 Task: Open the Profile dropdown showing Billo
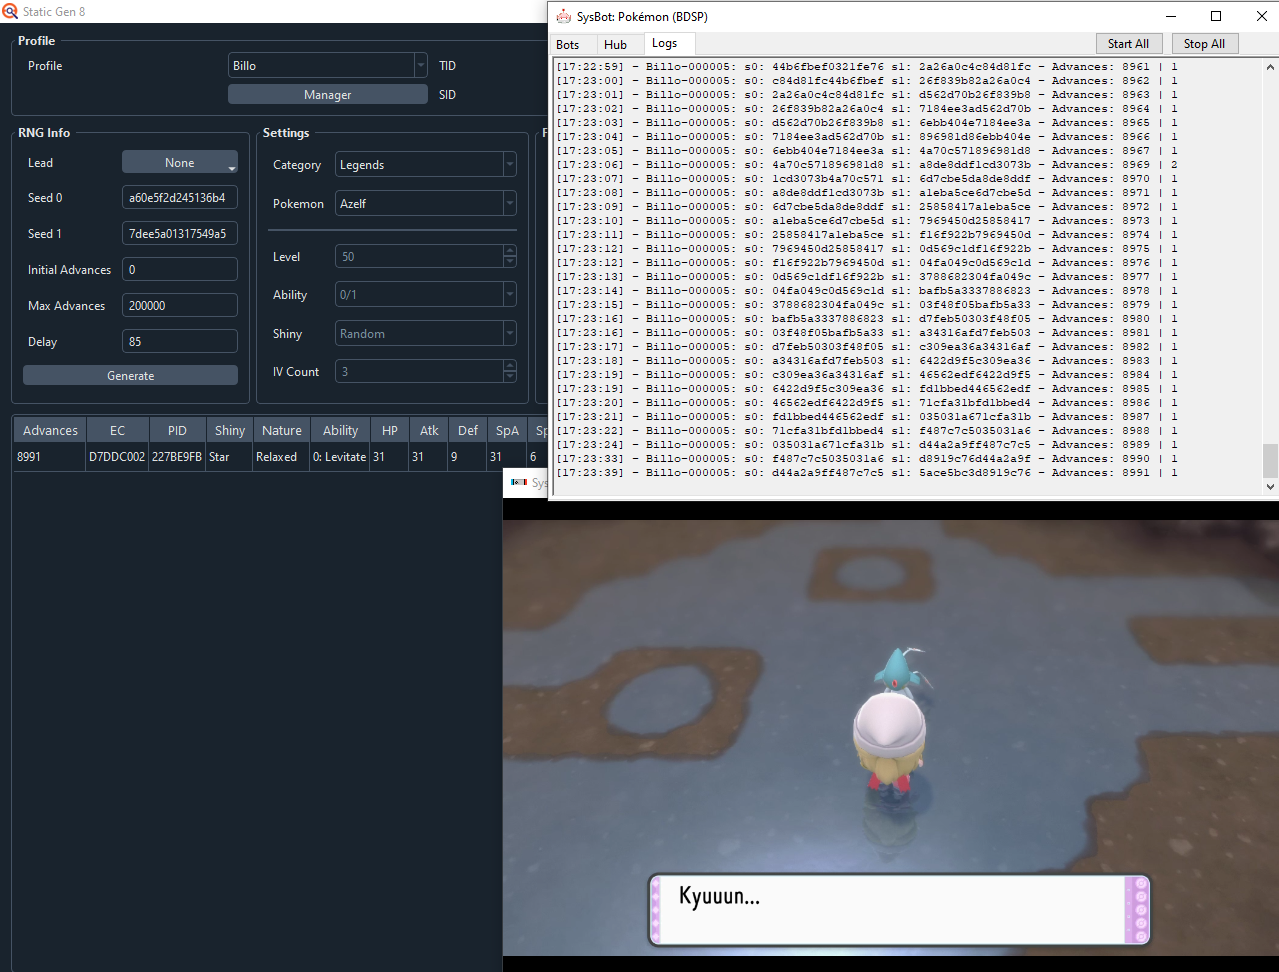tap(328, 66)
